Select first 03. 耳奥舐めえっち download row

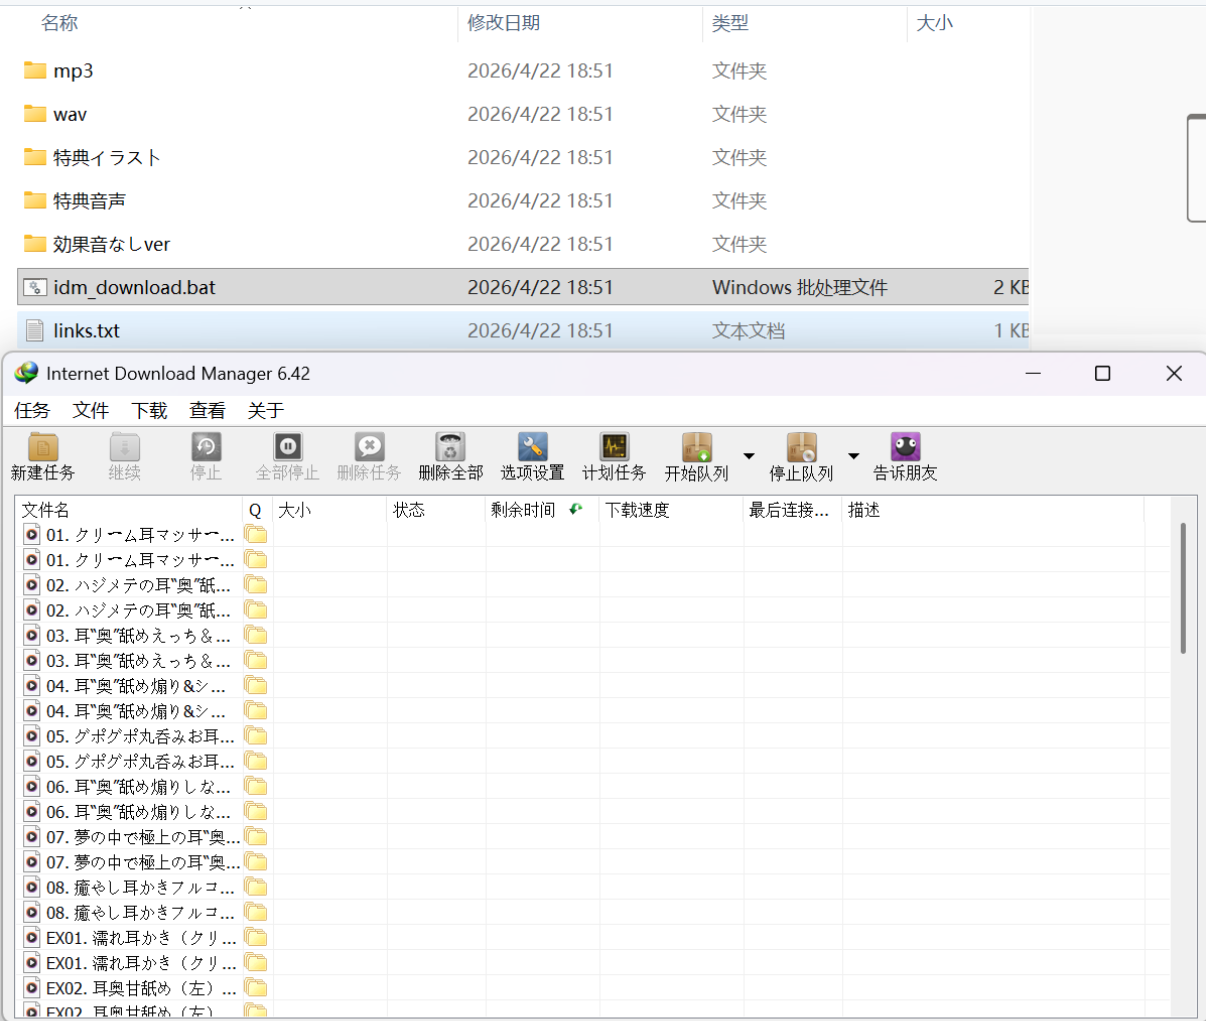(x=594, y=635)
